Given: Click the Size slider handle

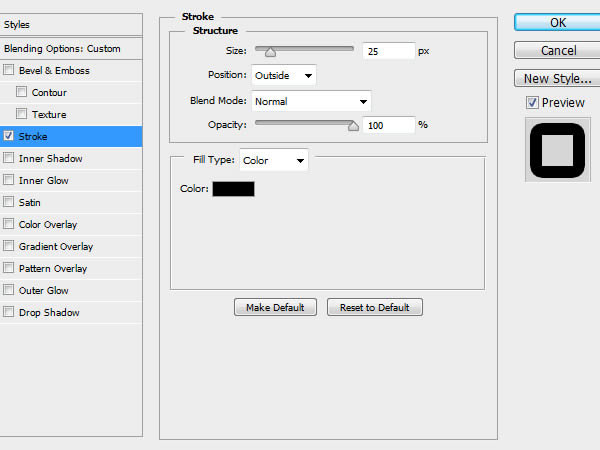Looking at the screenshot, I should point(271,52).
